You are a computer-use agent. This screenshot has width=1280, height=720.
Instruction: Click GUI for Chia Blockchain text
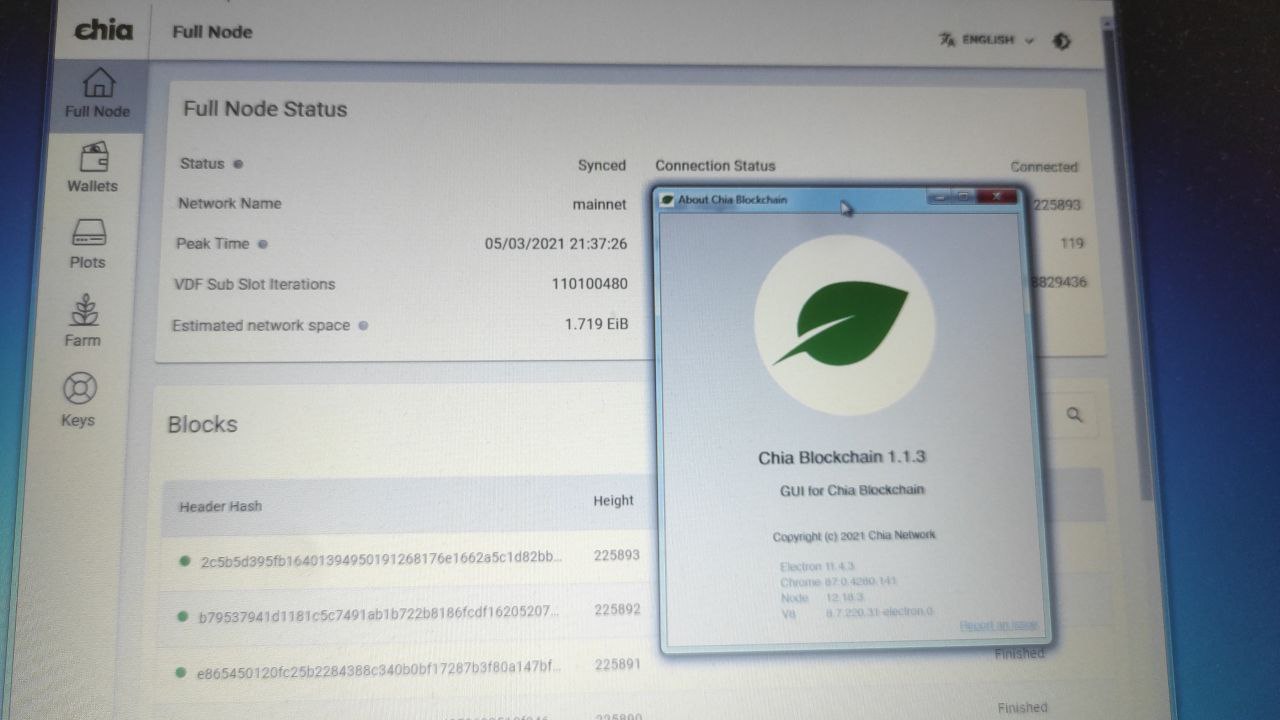(x=852, y=491)
